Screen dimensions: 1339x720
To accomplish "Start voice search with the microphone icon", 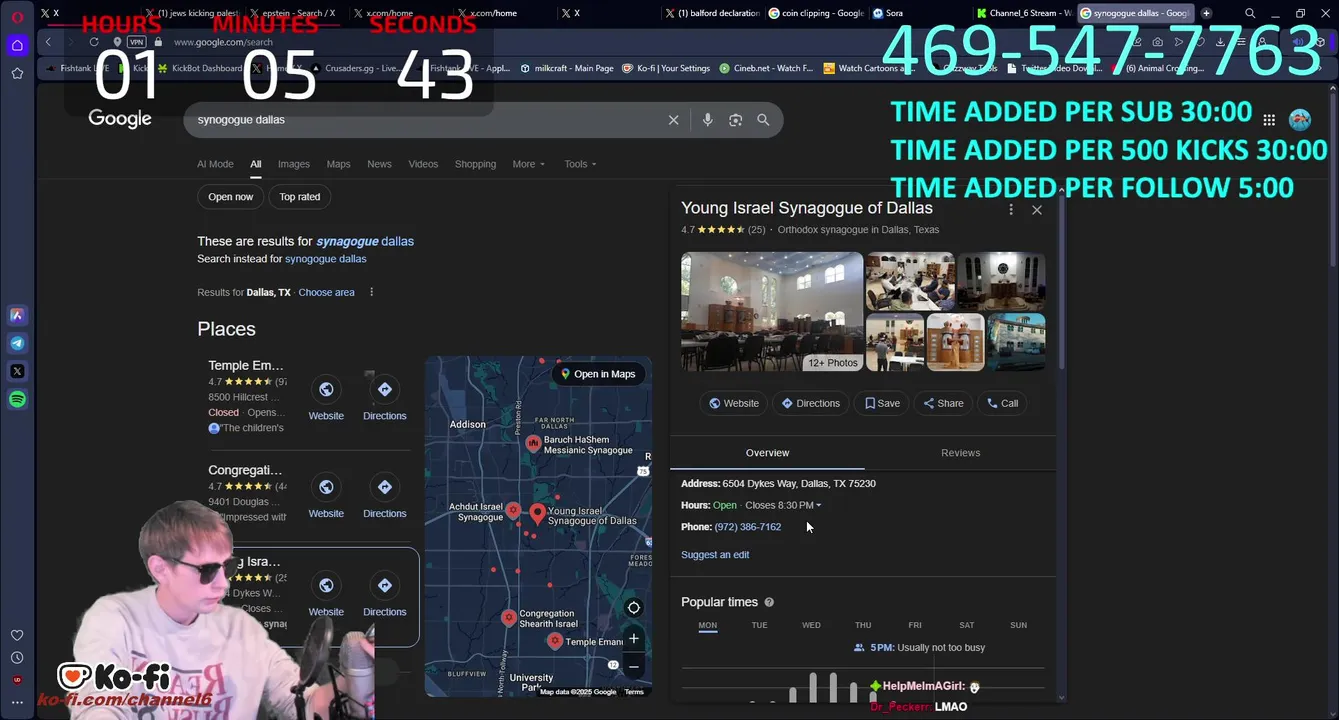I will pyautogui.click(x=707, y=120).
